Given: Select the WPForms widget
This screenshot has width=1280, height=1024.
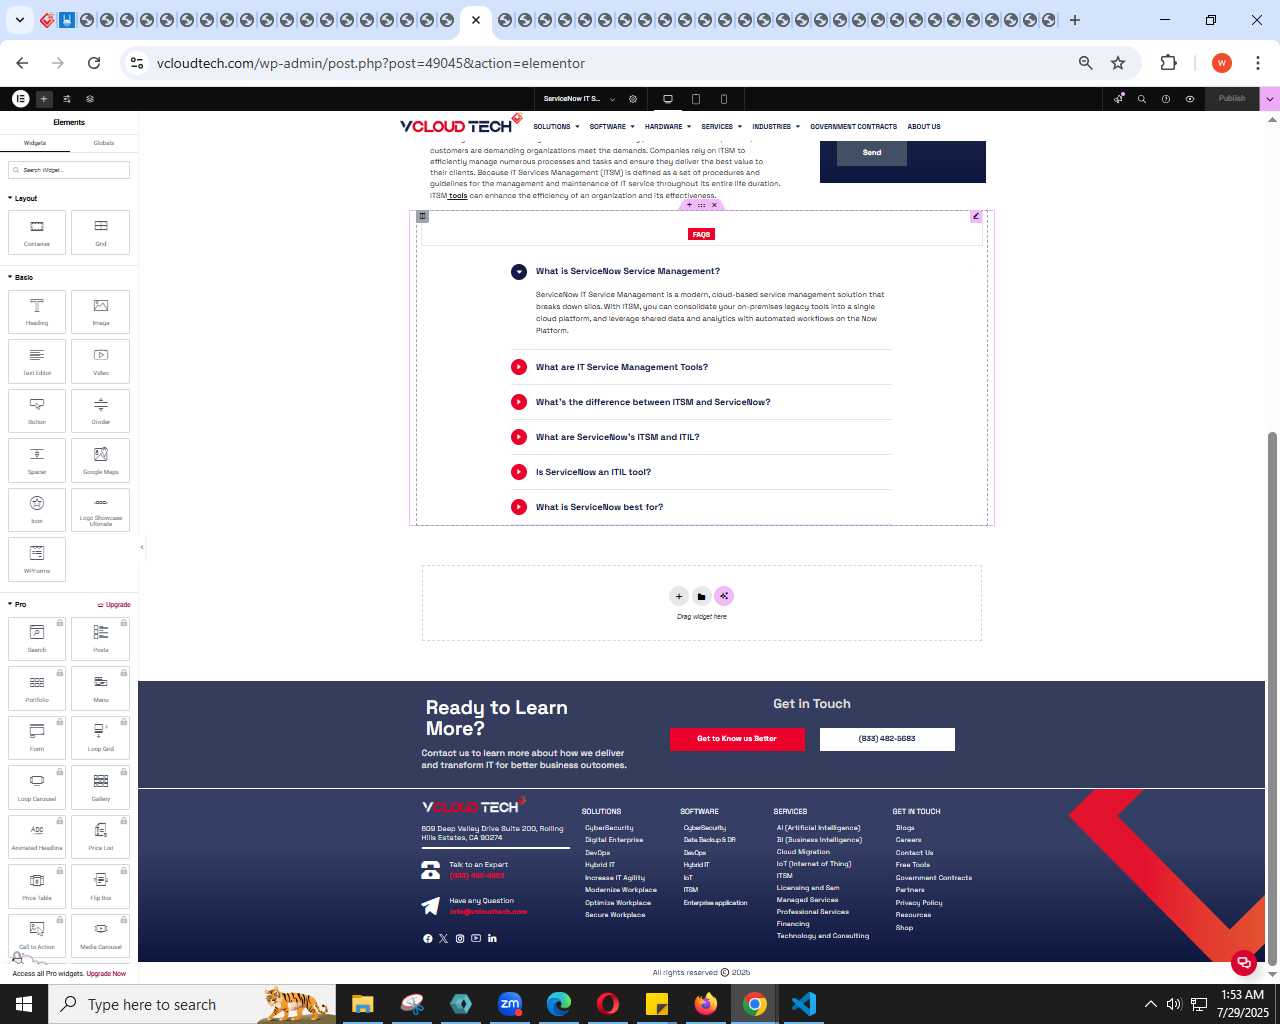Looking at the screenshot, I should tap(37, 559).
